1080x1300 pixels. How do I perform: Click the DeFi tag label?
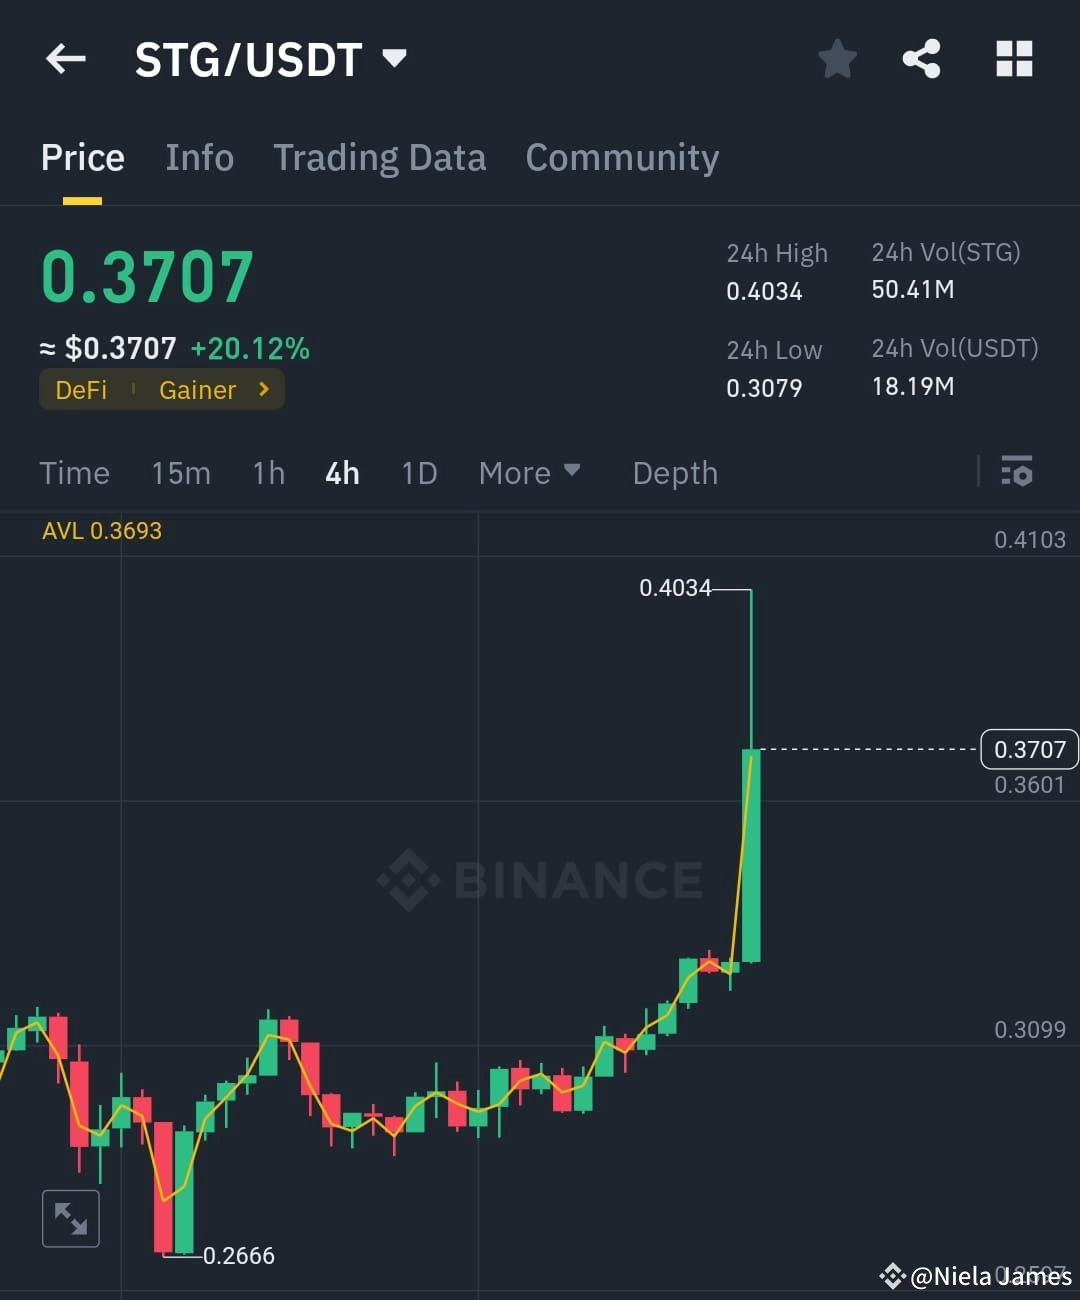[80, 390]
